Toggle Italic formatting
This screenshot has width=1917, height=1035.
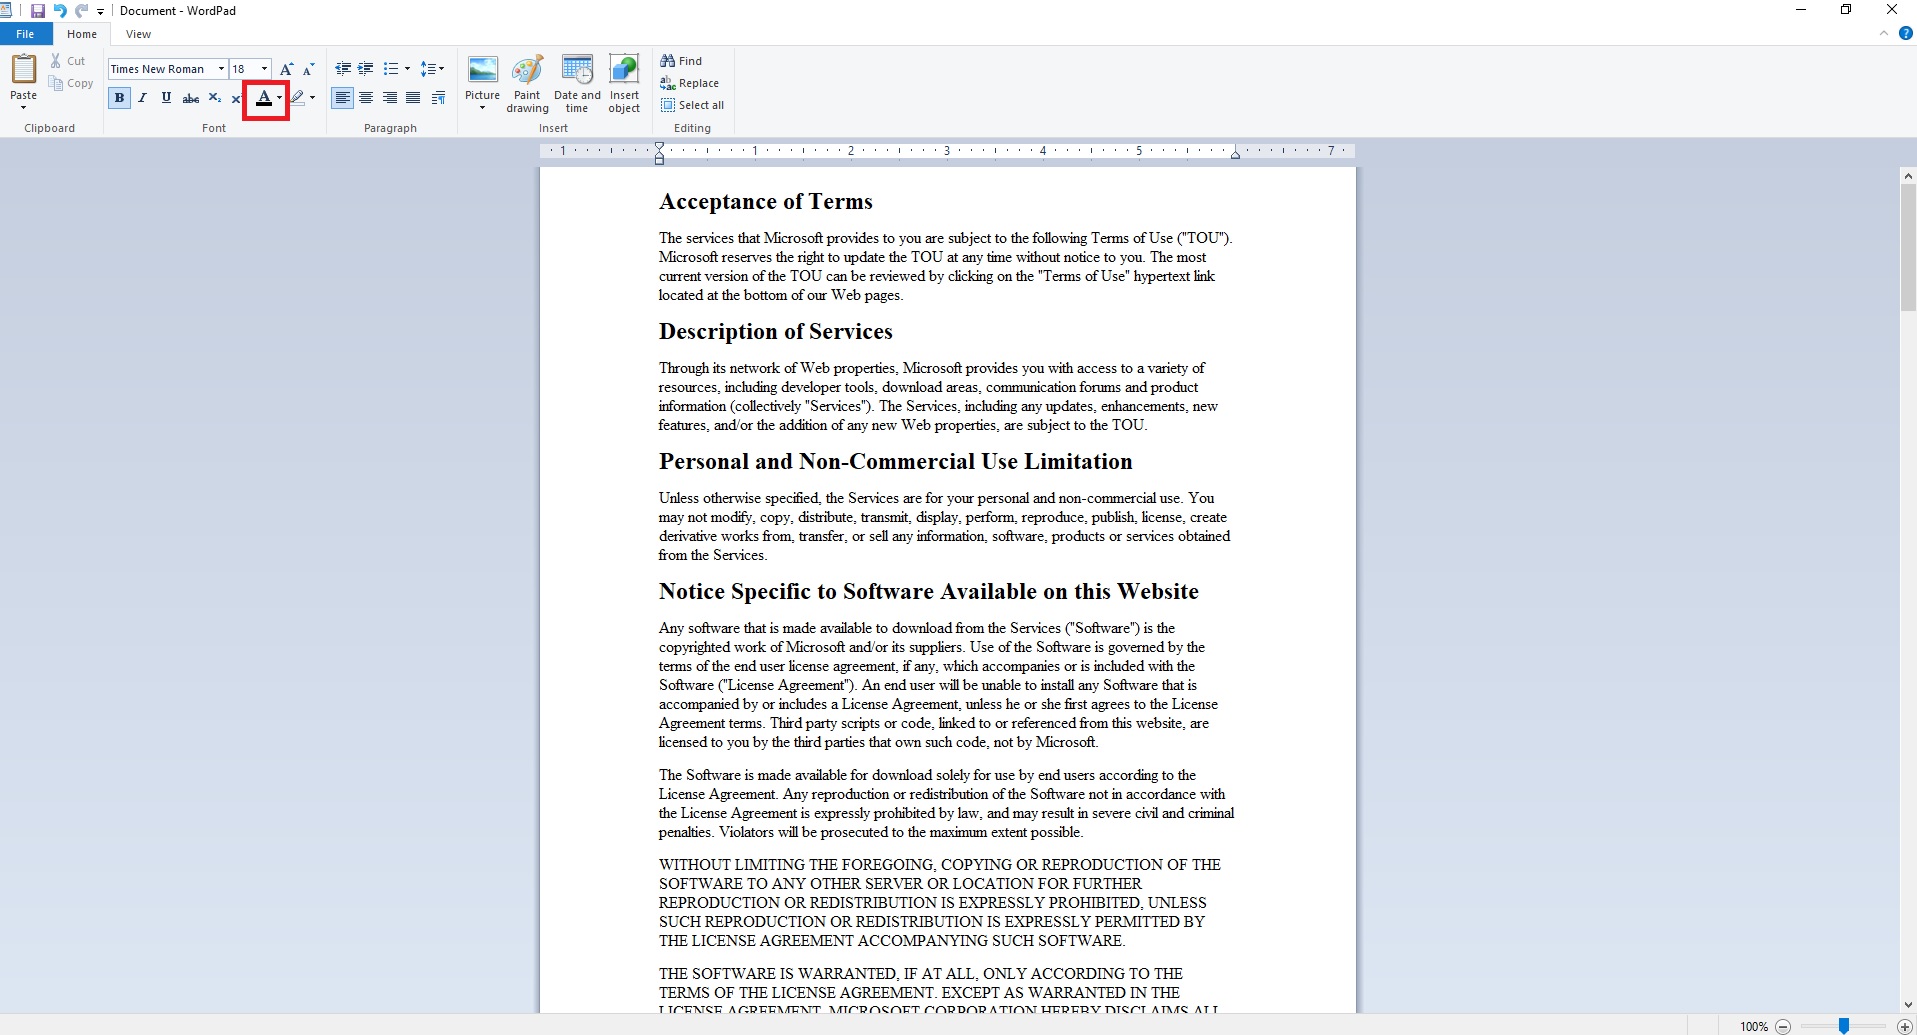(x=143, y=98)
